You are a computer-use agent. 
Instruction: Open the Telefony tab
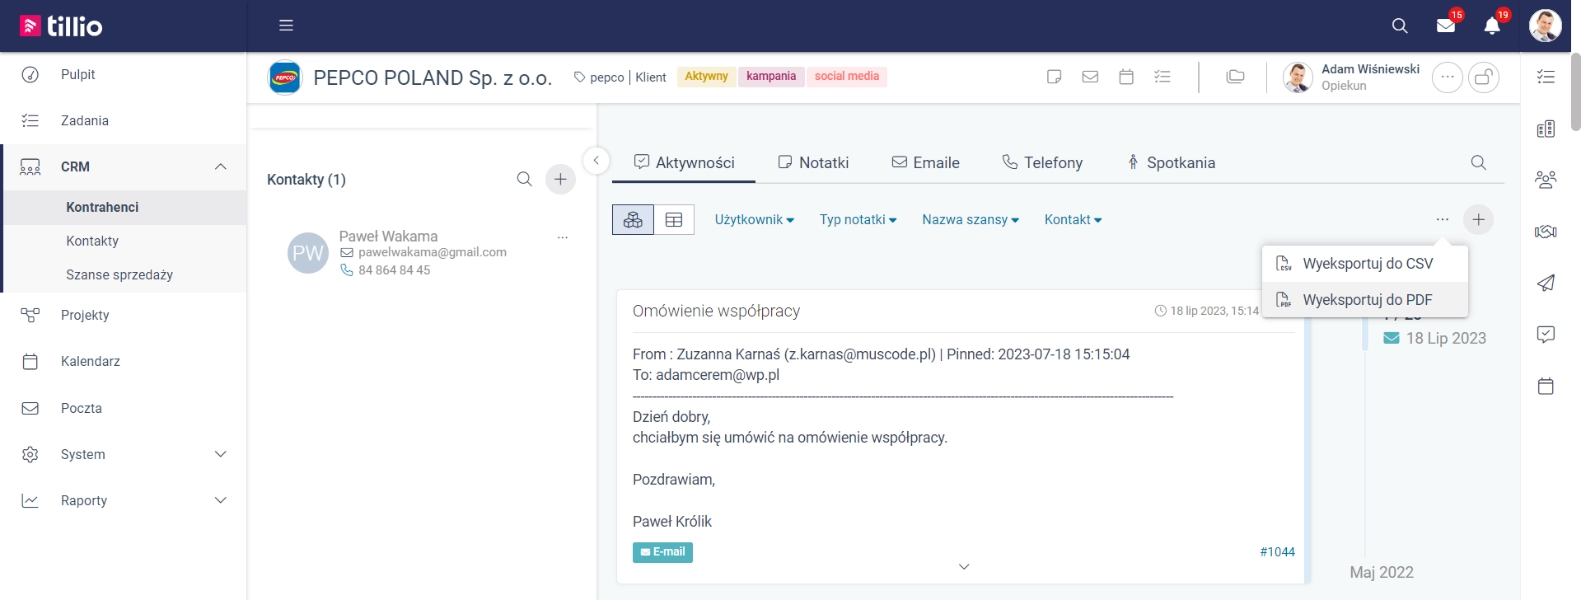pyautogui.click(x=1042, y=163)
